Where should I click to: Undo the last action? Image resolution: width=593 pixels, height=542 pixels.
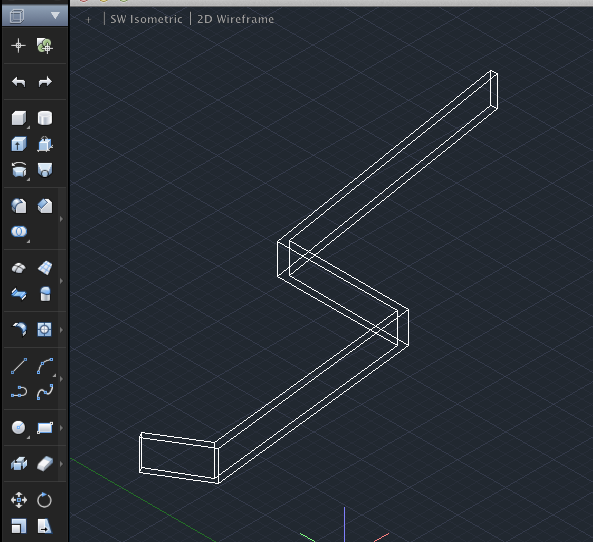pos(19,82)
